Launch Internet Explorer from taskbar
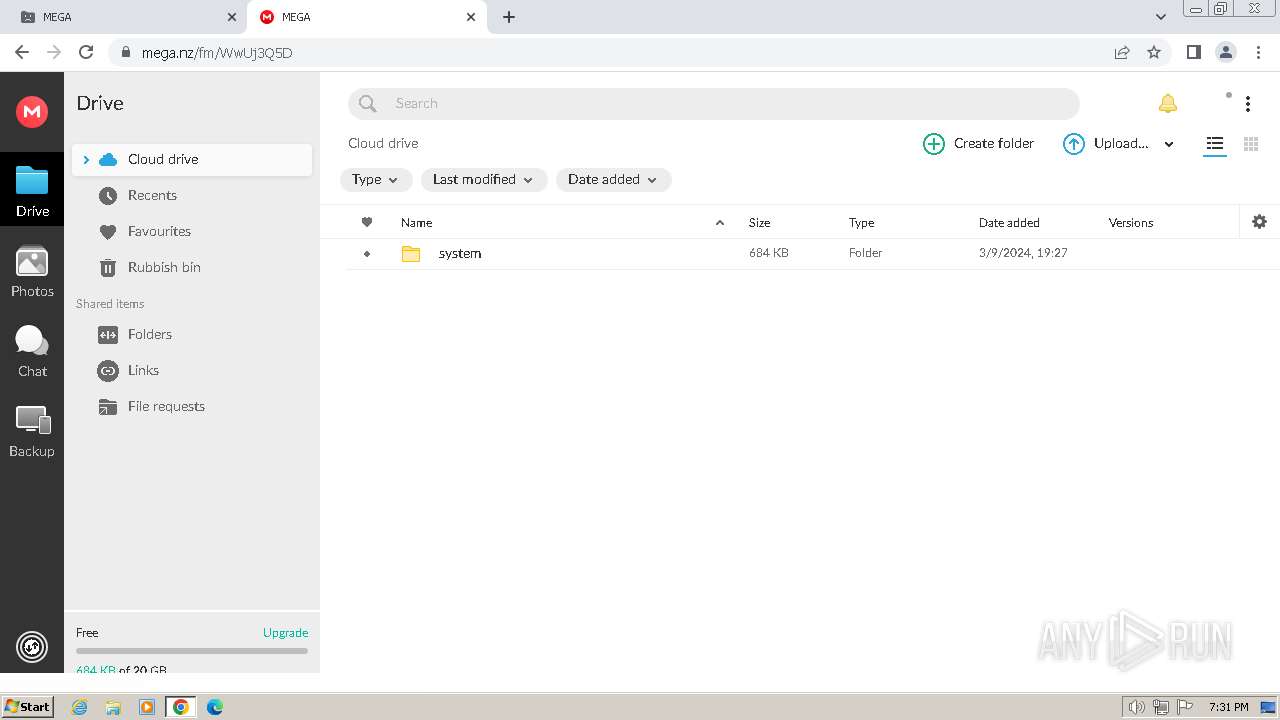This screenshot has width=1280, height=720. [80, 707]
